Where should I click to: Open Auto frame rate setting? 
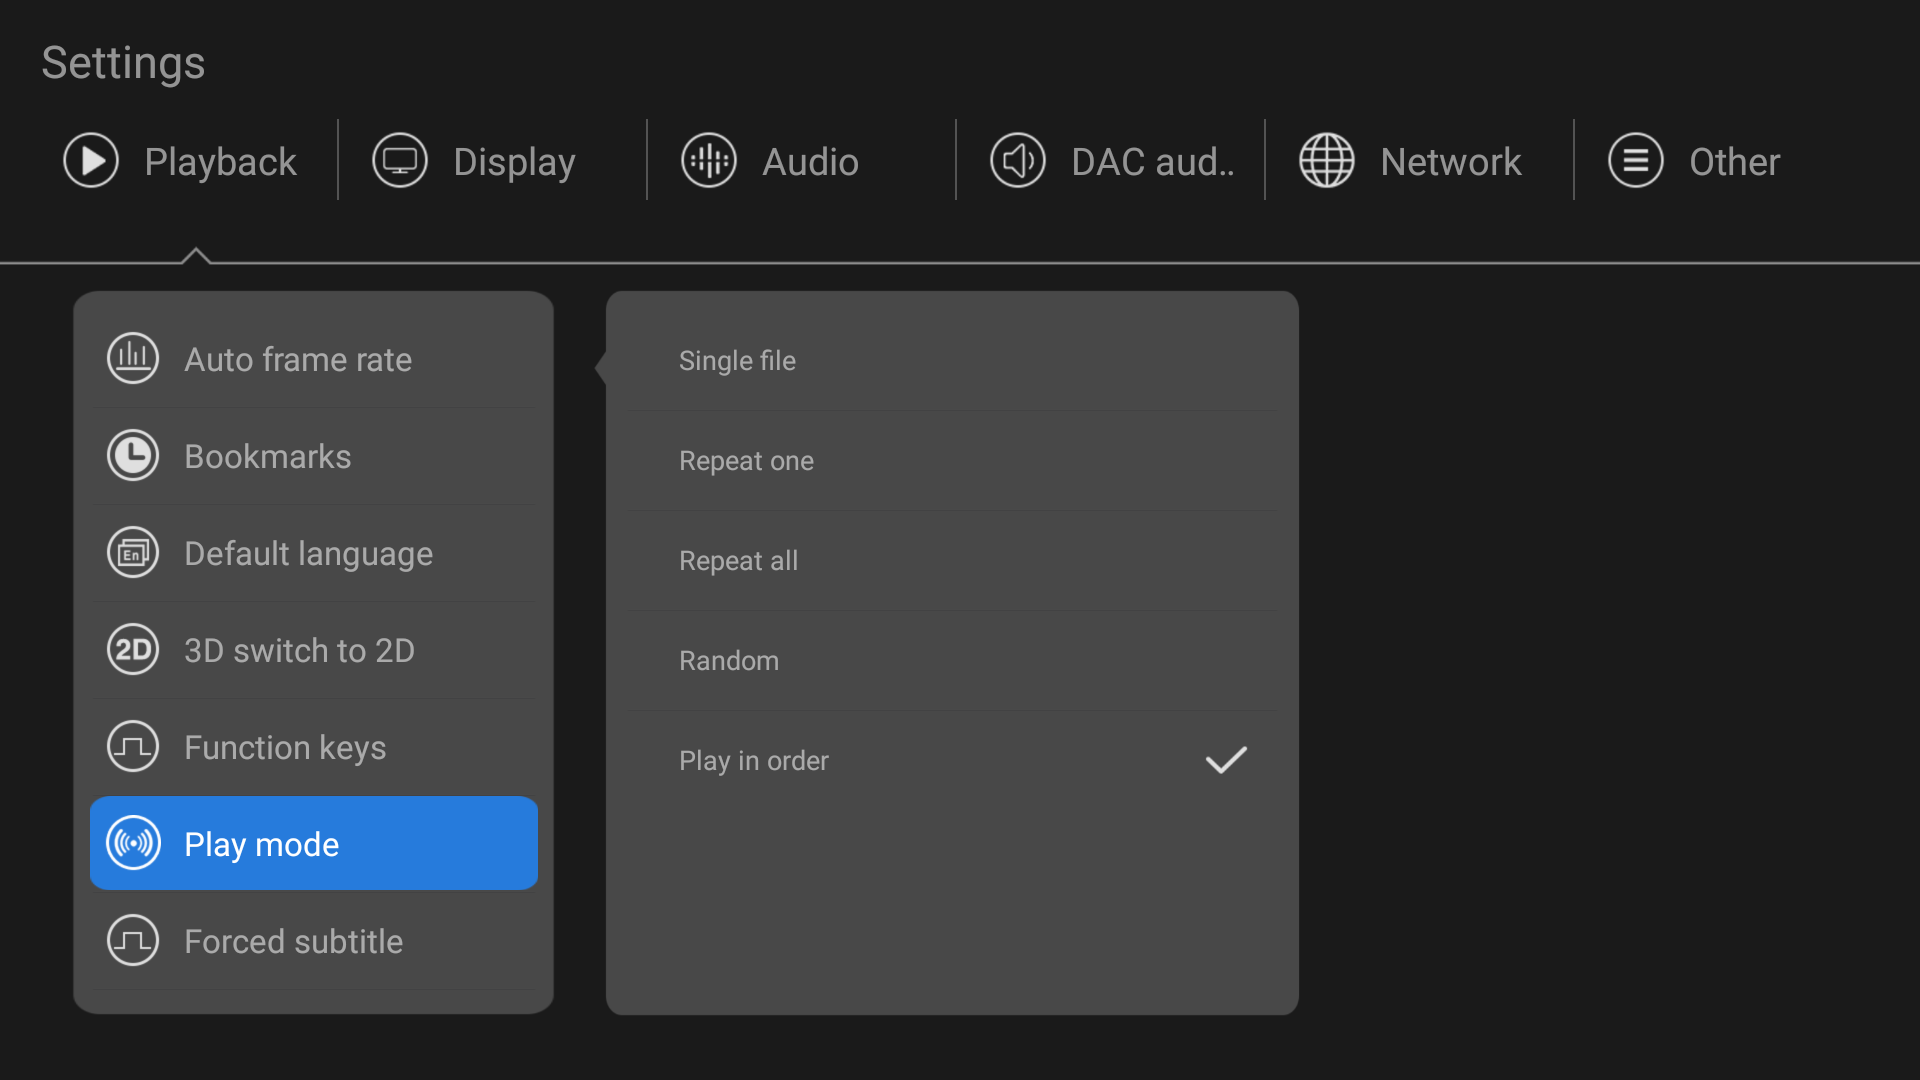[x=314, y=359]
